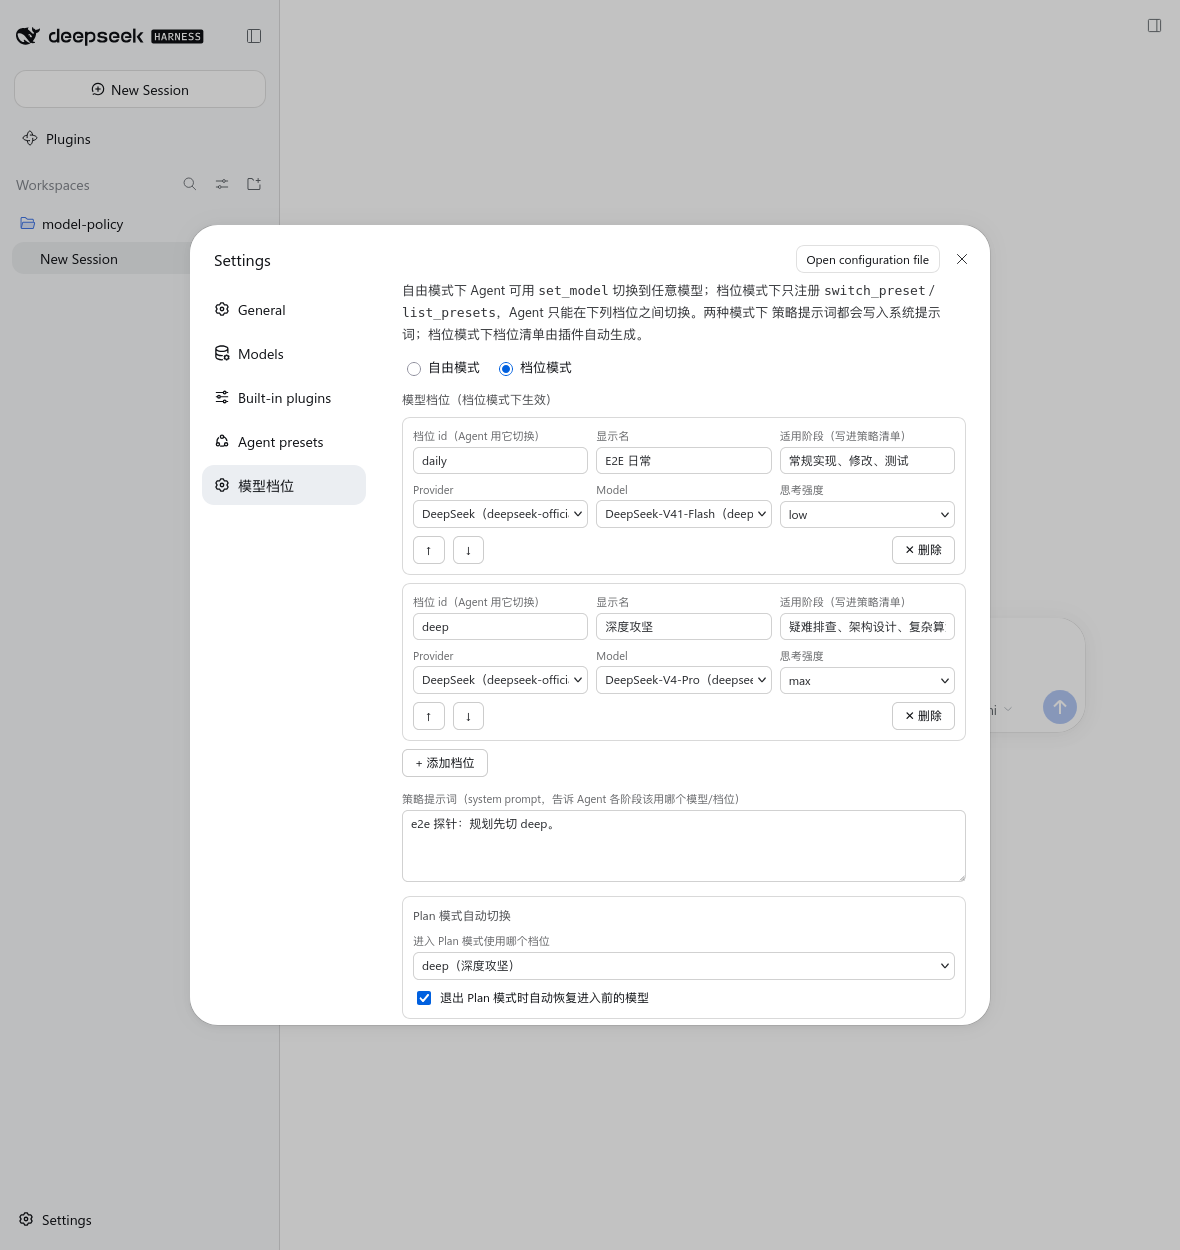
Task: Search workspaces with magnifier icon
Action: pyautogui.click(x=190, y=184)
